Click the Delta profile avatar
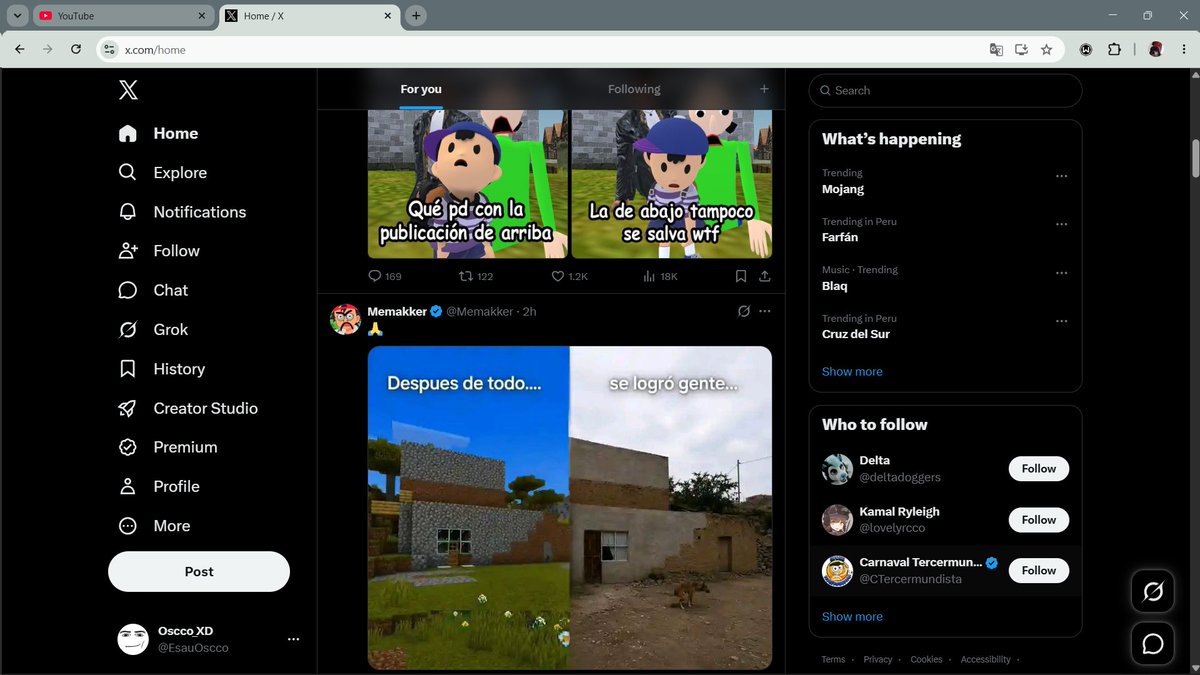Image resolution: width=1200 pixels, height=675 pixels. (x=837, y=469)
